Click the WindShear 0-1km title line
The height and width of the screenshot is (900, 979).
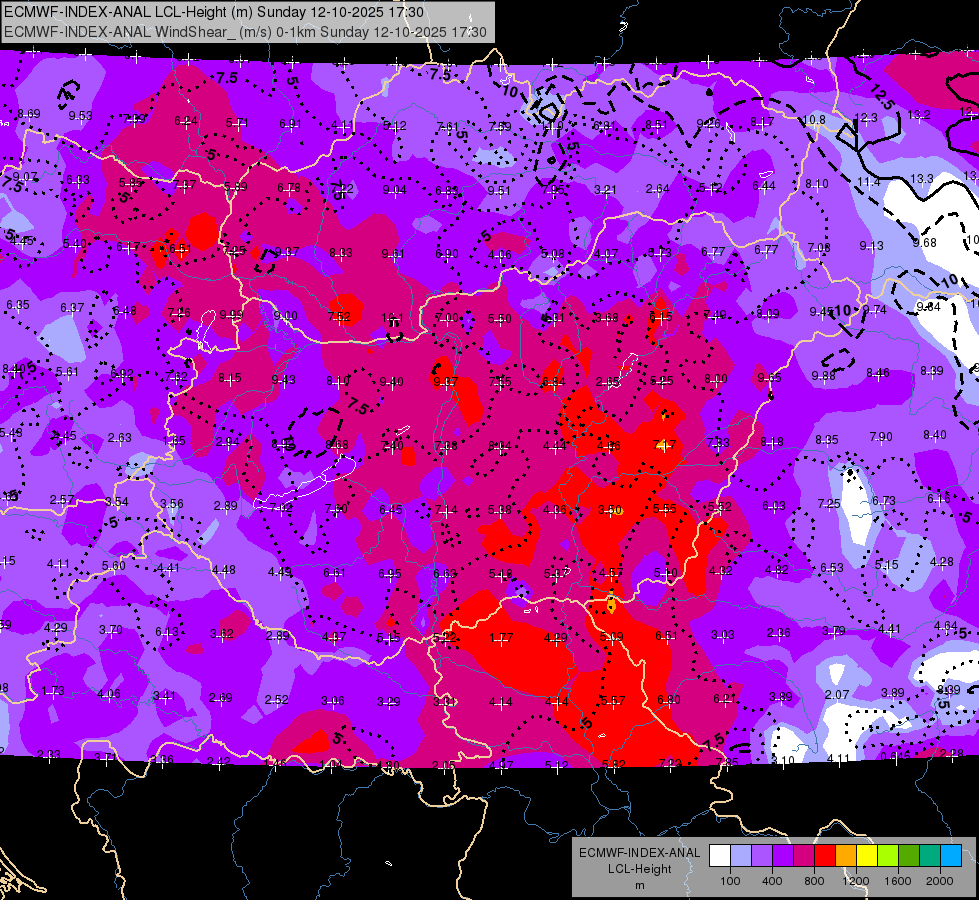[245, 32]
